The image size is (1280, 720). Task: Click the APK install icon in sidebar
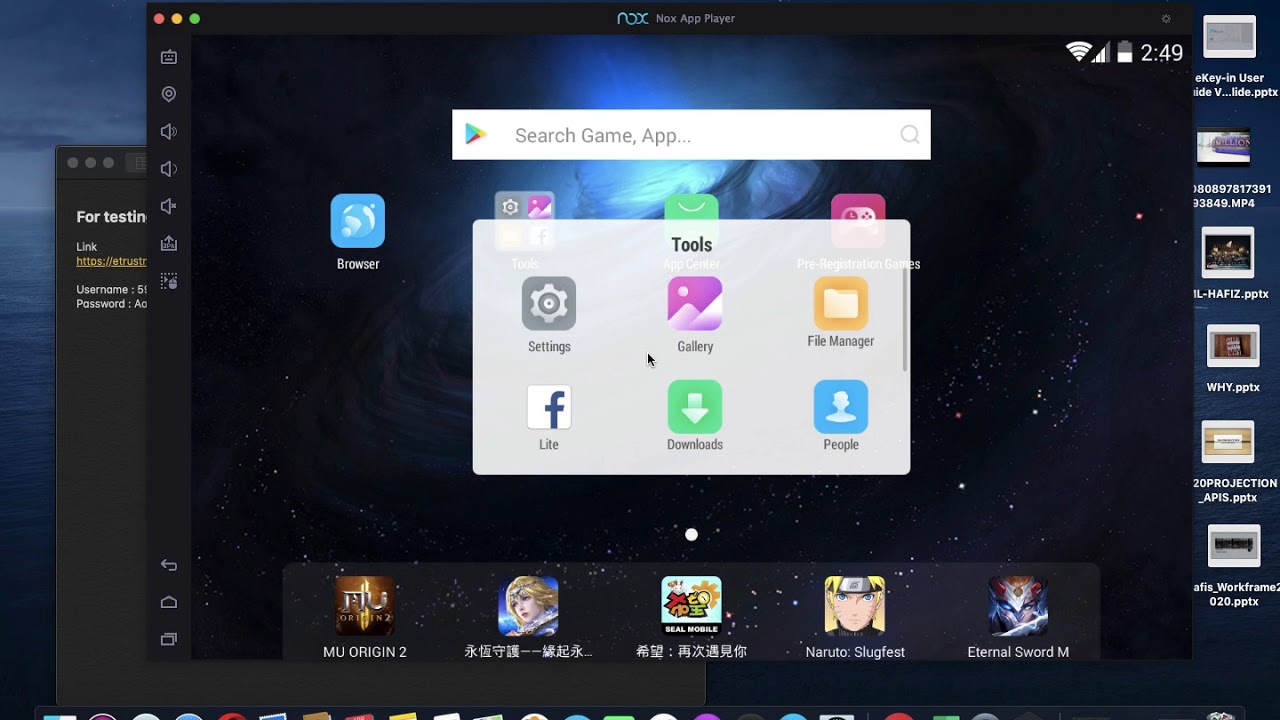[x=169, y=243]
